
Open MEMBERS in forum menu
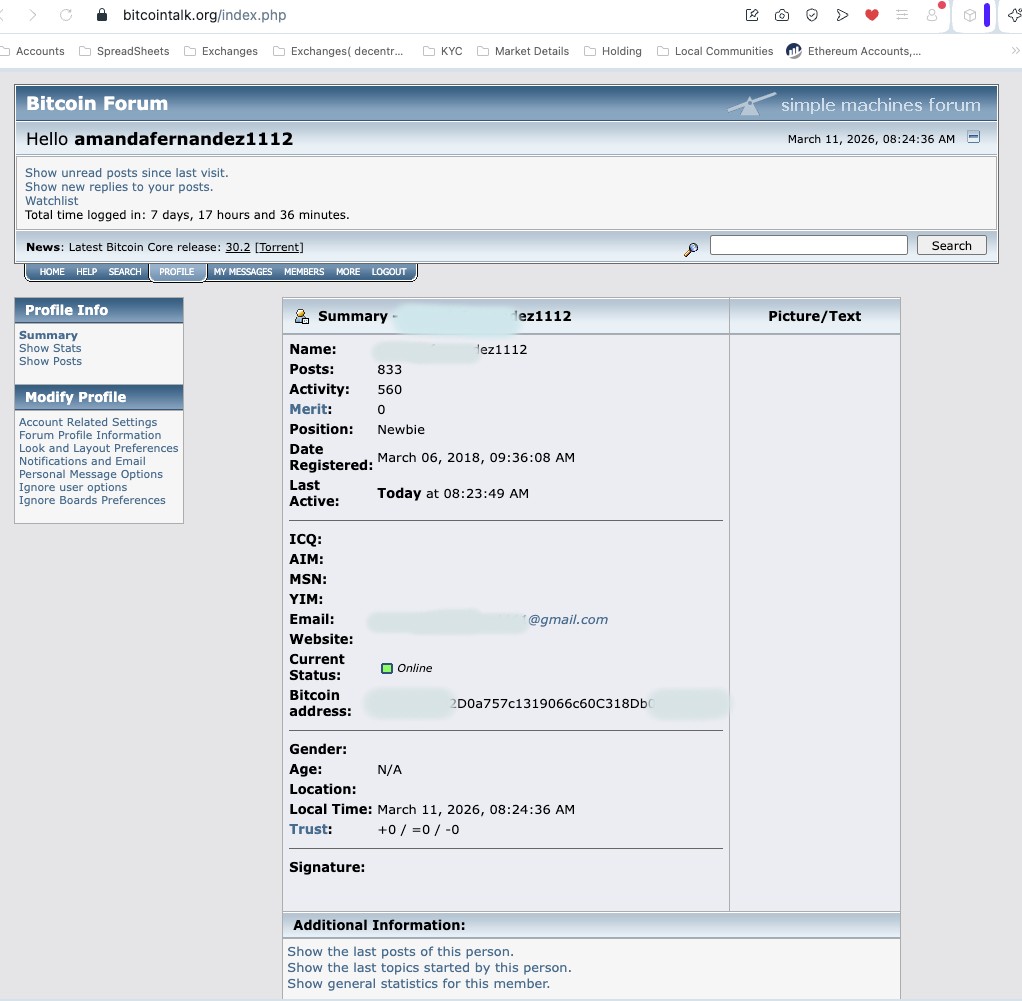(x=304, y=272)
